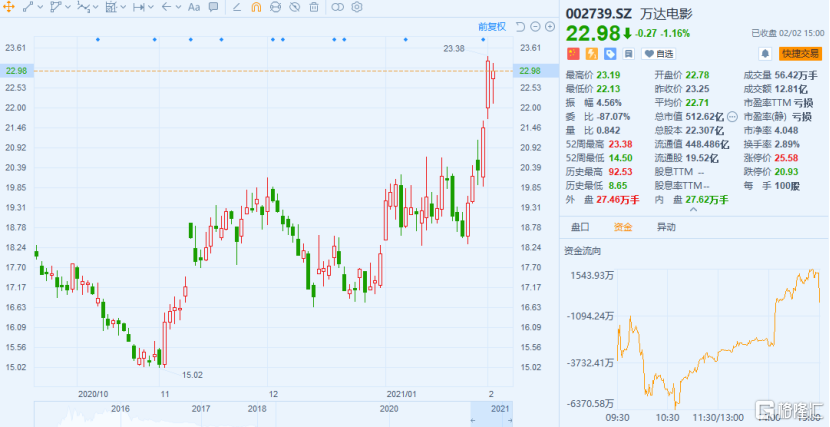
Task: Open the compare overlay circles icon
Action: [x=337, y=7]
